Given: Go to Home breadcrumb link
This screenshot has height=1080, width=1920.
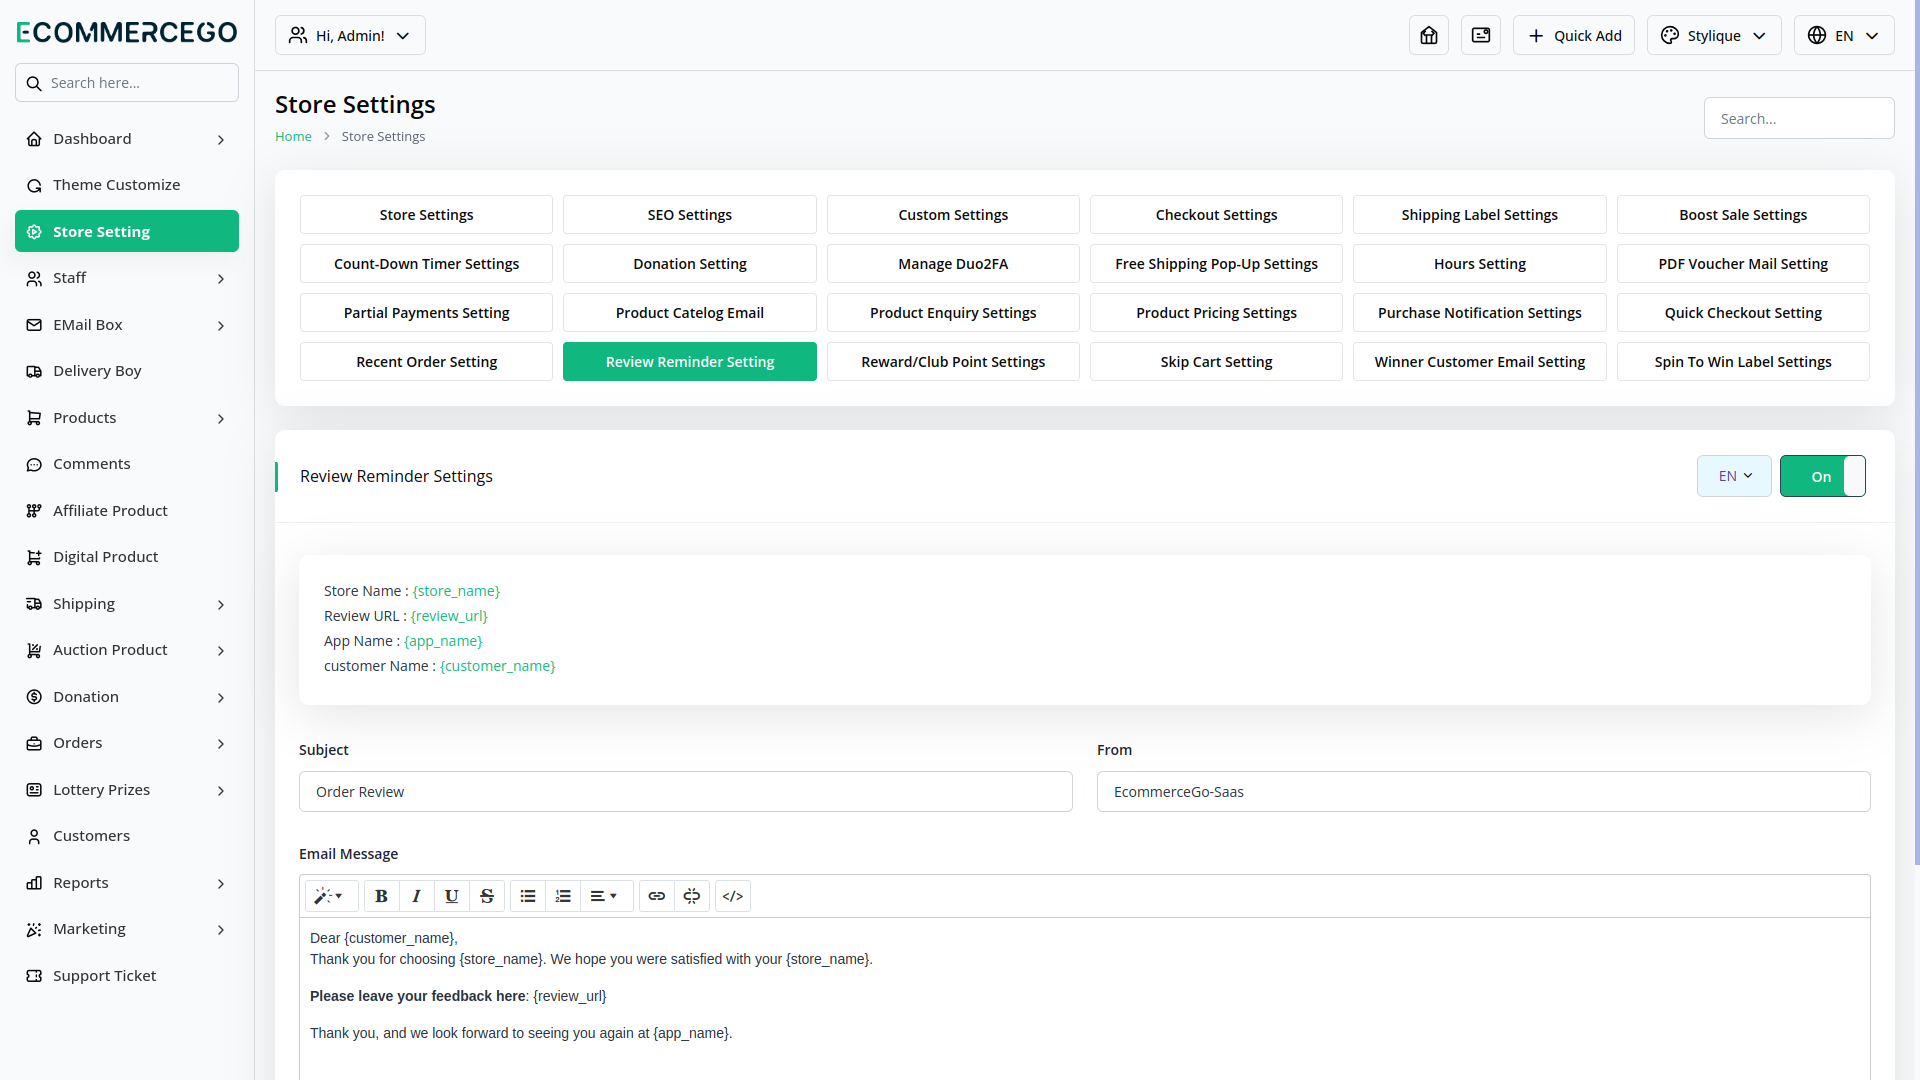Looking at the screenshot, I should (293, 136).
